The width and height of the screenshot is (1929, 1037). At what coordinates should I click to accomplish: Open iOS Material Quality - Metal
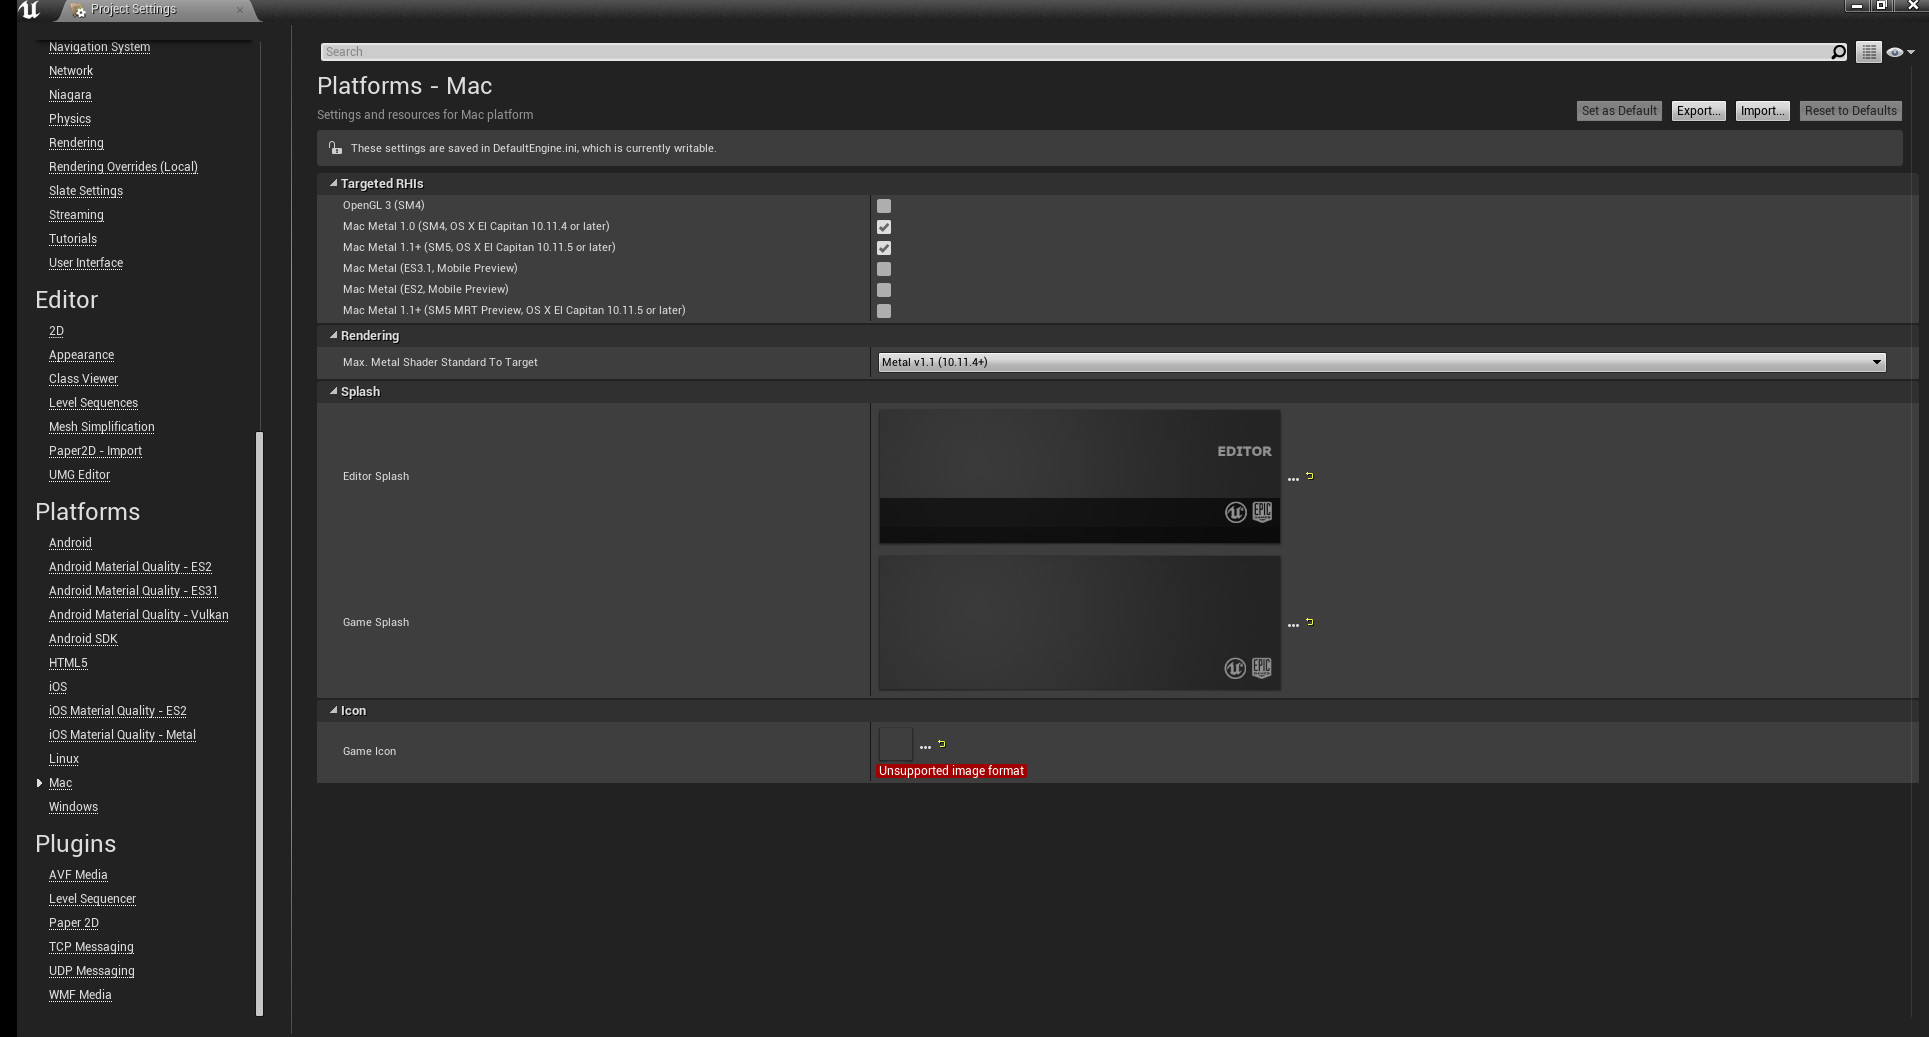122,735
